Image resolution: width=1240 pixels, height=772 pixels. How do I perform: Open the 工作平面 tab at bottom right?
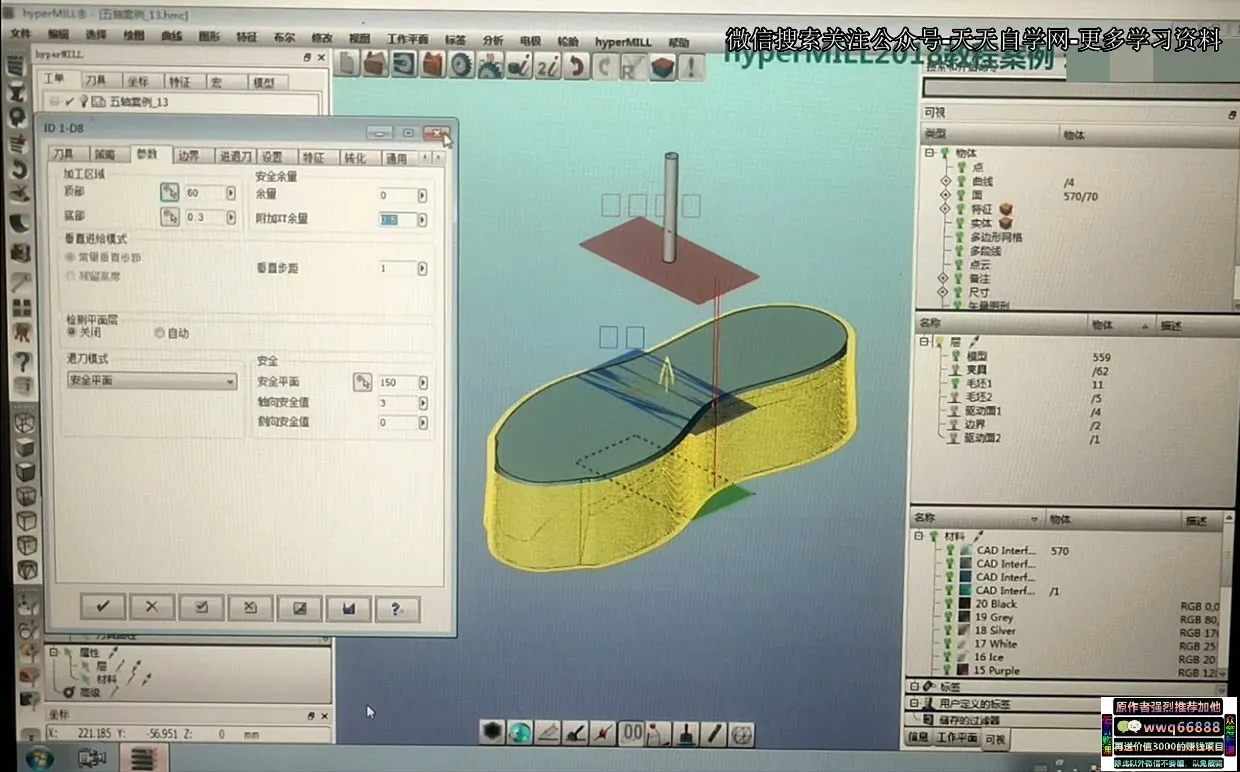coord(957,738)
